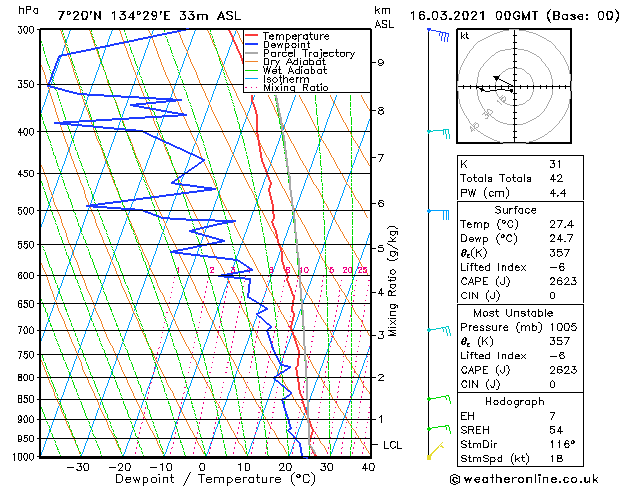The height and width of the screenshot is (486, 629).
Task: Click the 'PW (cm)' value '4.4'
Action: (x=558, y=193)
